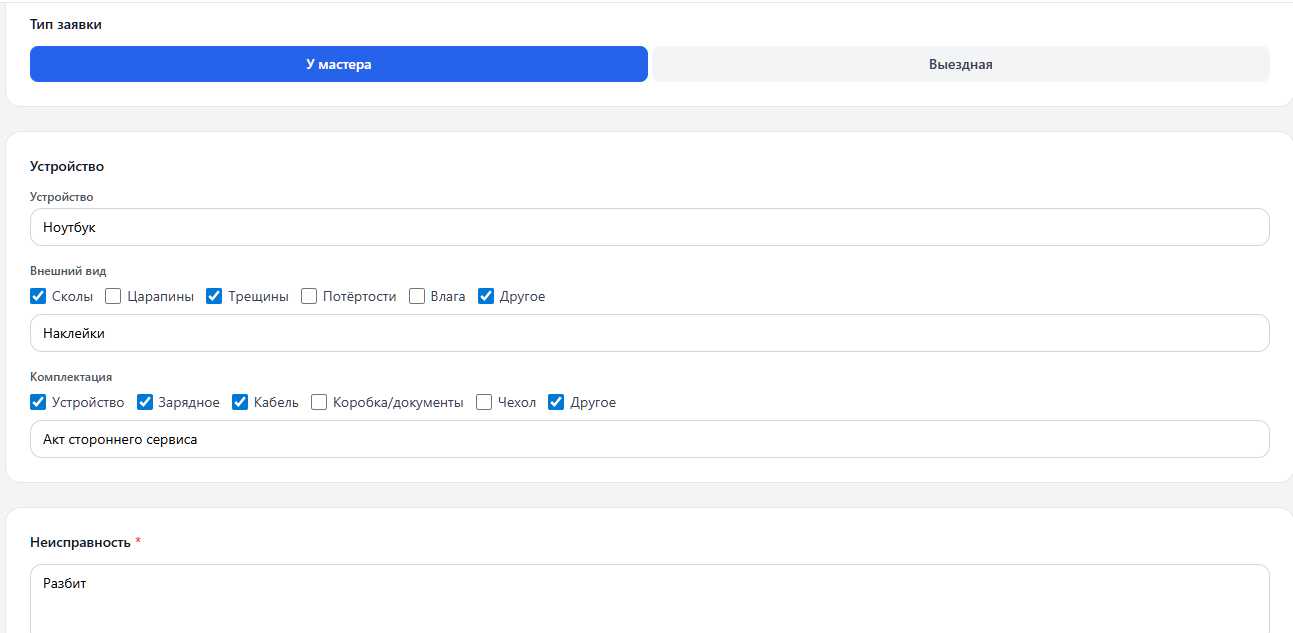This screenshot has height=633, width=1293.
Task: Enable the "Потёртости" checkbox
Action: [309, 296]
